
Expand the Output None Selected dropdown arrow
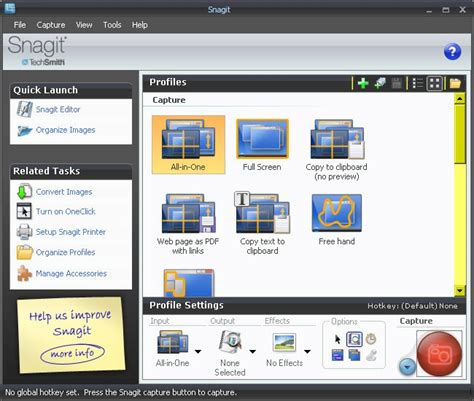pyautogui.click(x=253, y=351)
